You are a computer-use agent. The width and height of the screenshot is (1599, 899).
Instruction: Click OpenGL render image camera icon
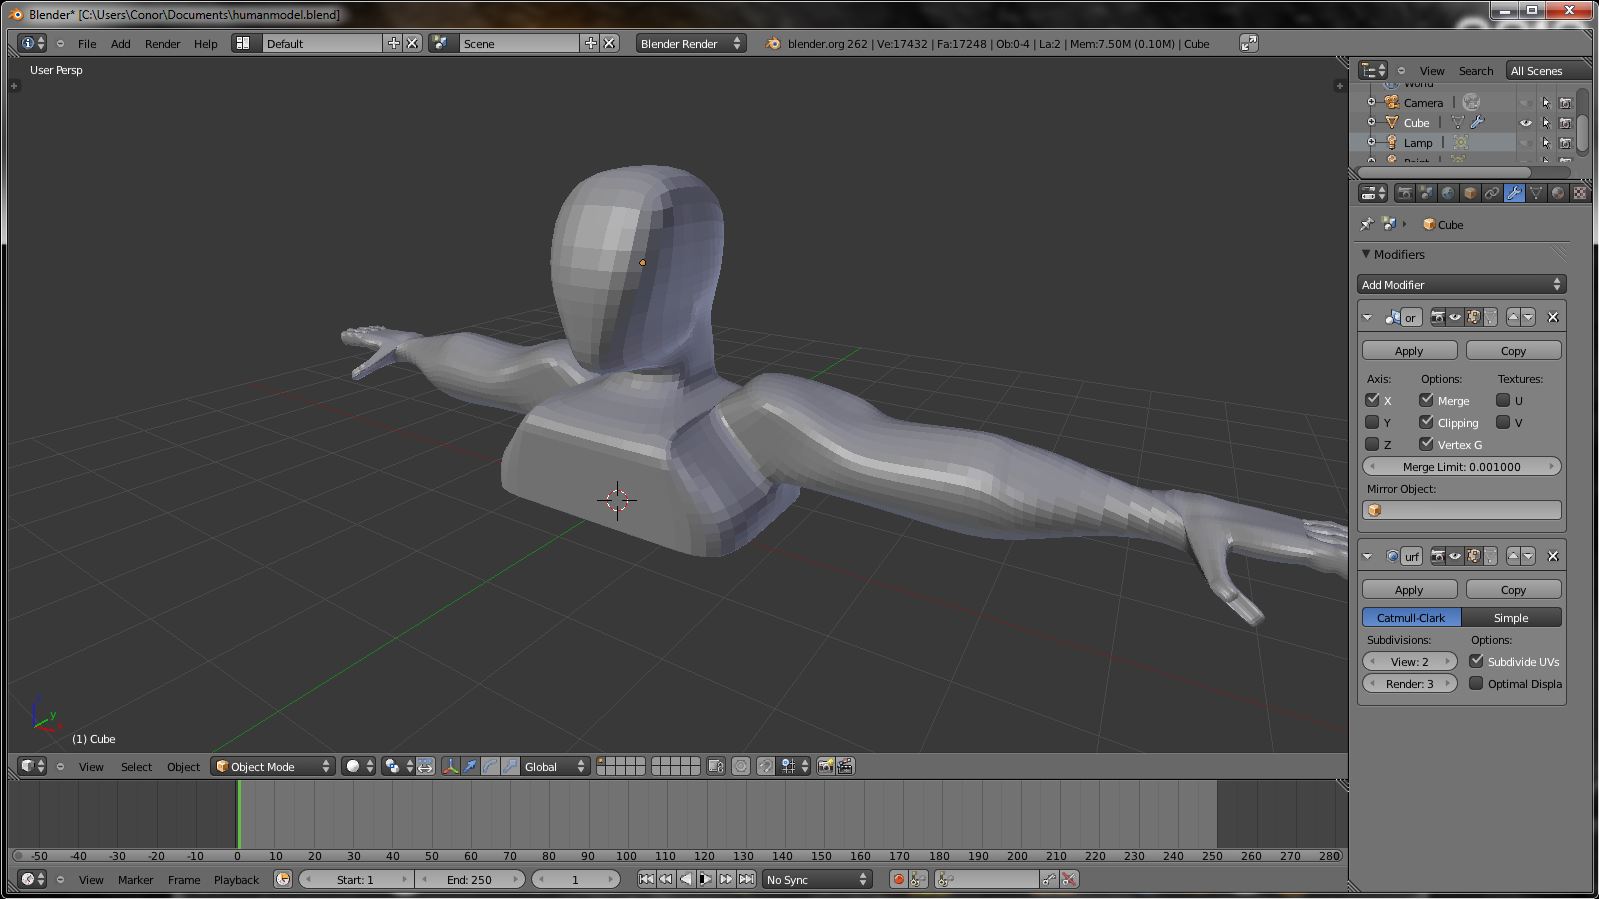tap(826, 766)
